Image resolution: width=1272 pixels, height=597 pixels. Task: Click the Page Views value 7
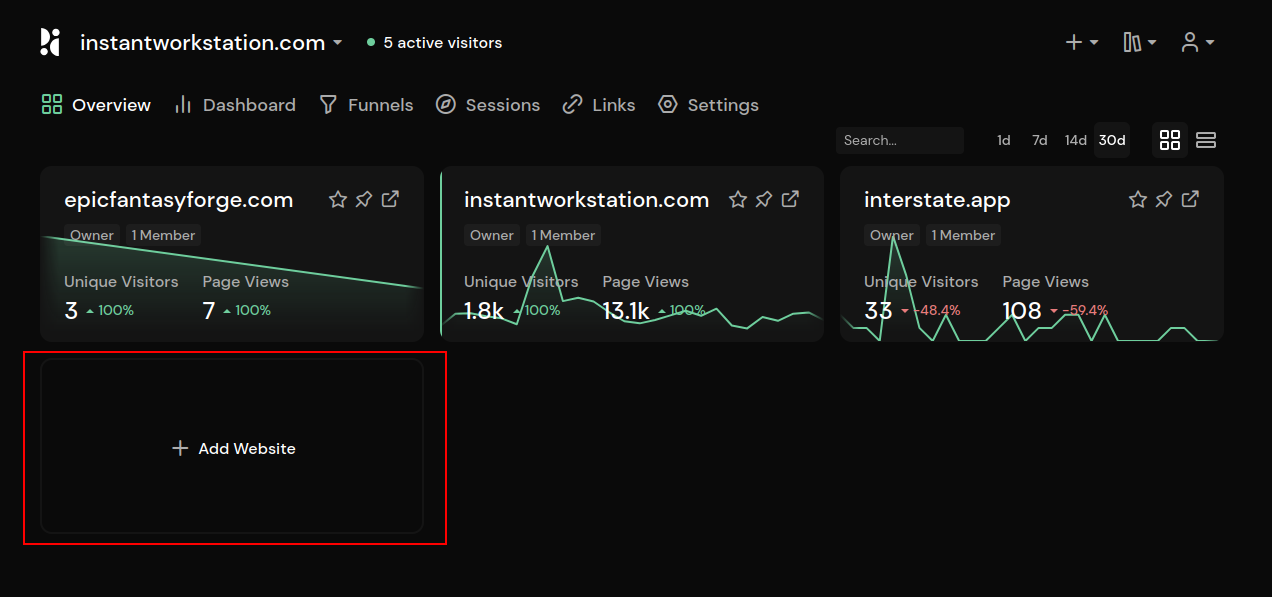(209, 311)
